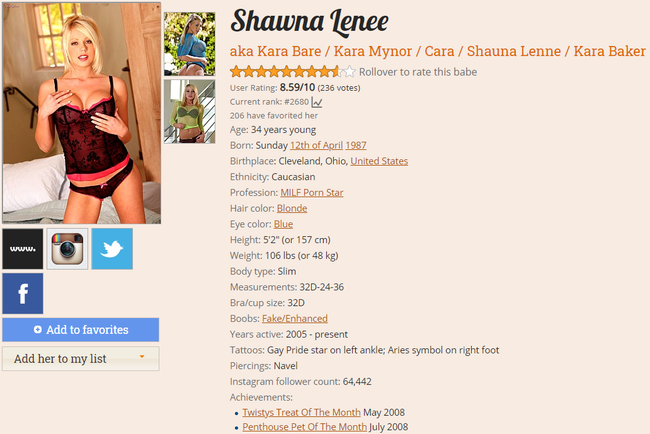650x434 pixels.
Task: Open the www website icon
Action: (23, 249)
